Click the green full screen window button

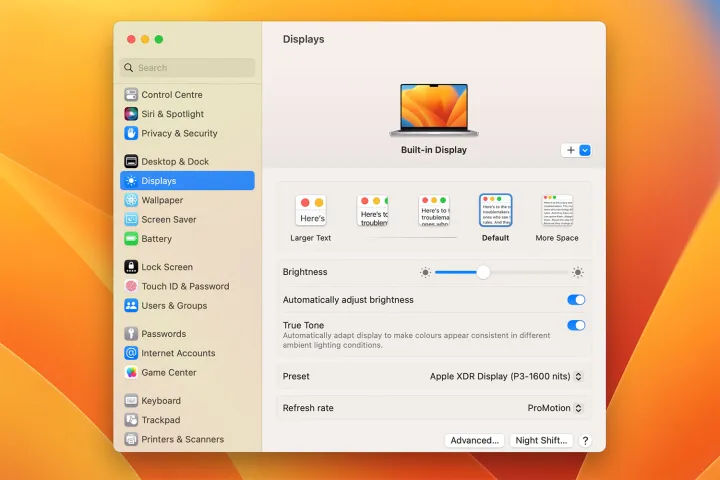tap(158, 39)
